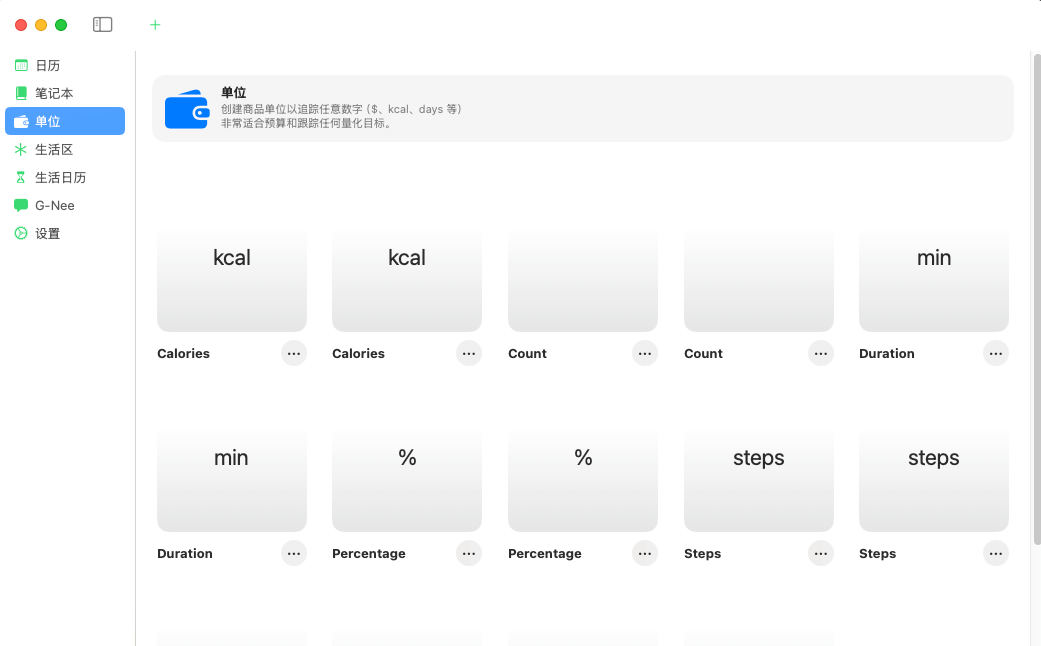The image size is (1041, 646).
Task: Click the calendar icon next to 日历
Action: (21, 65)
